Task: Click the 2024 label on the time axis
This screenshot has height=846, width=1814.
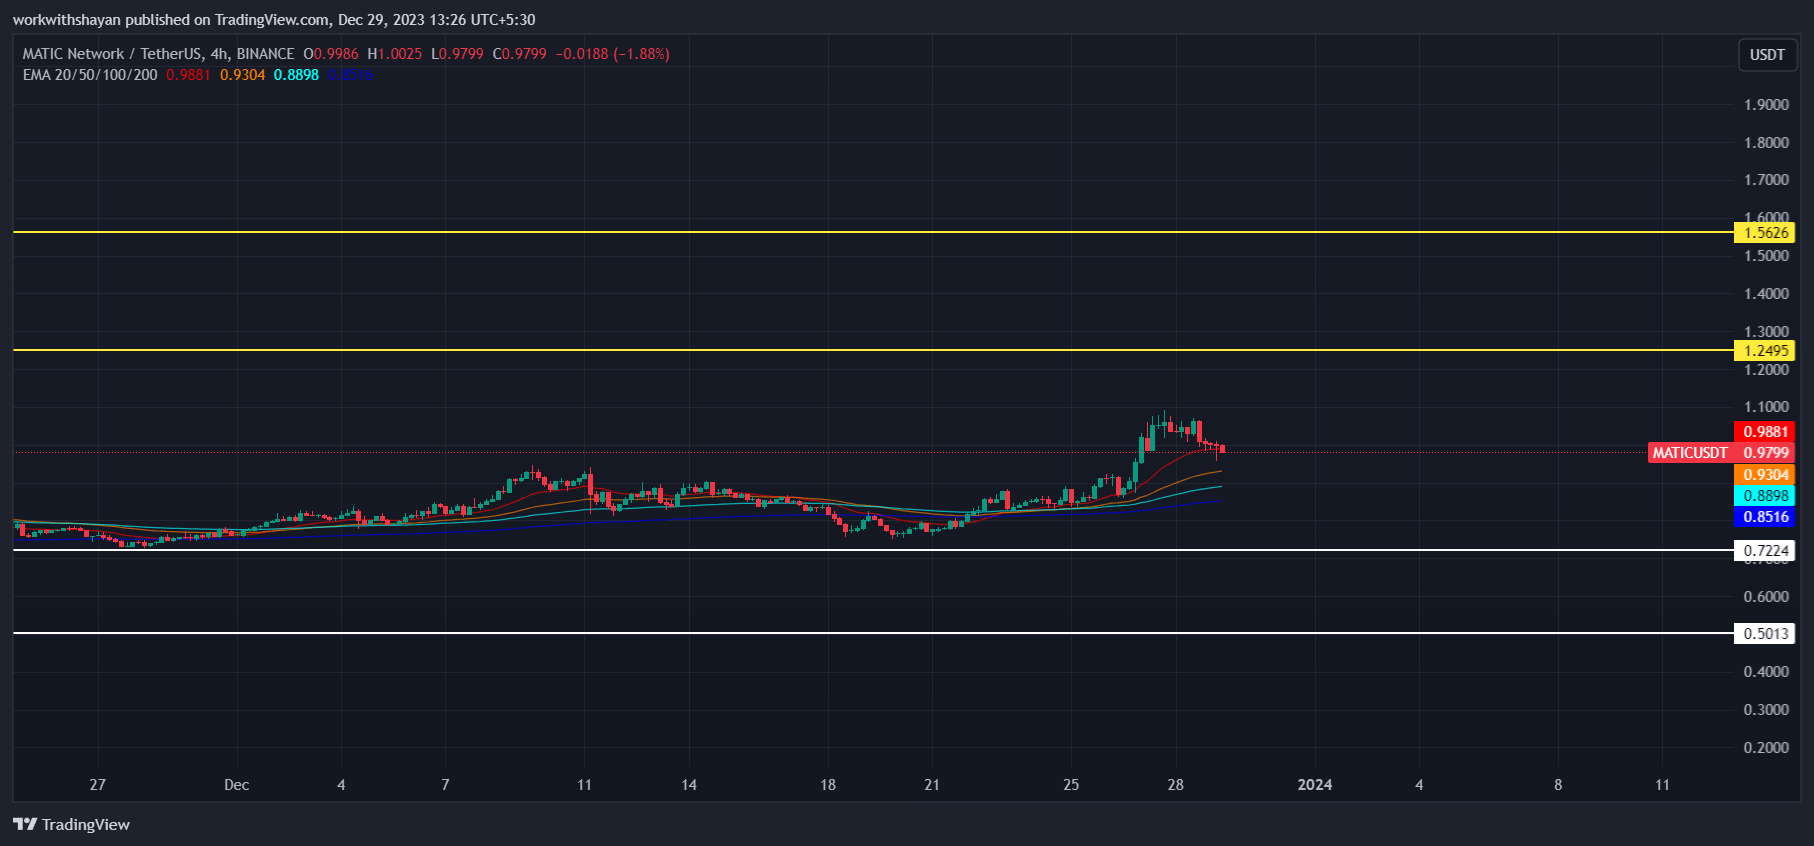Action: (1315, 785)
